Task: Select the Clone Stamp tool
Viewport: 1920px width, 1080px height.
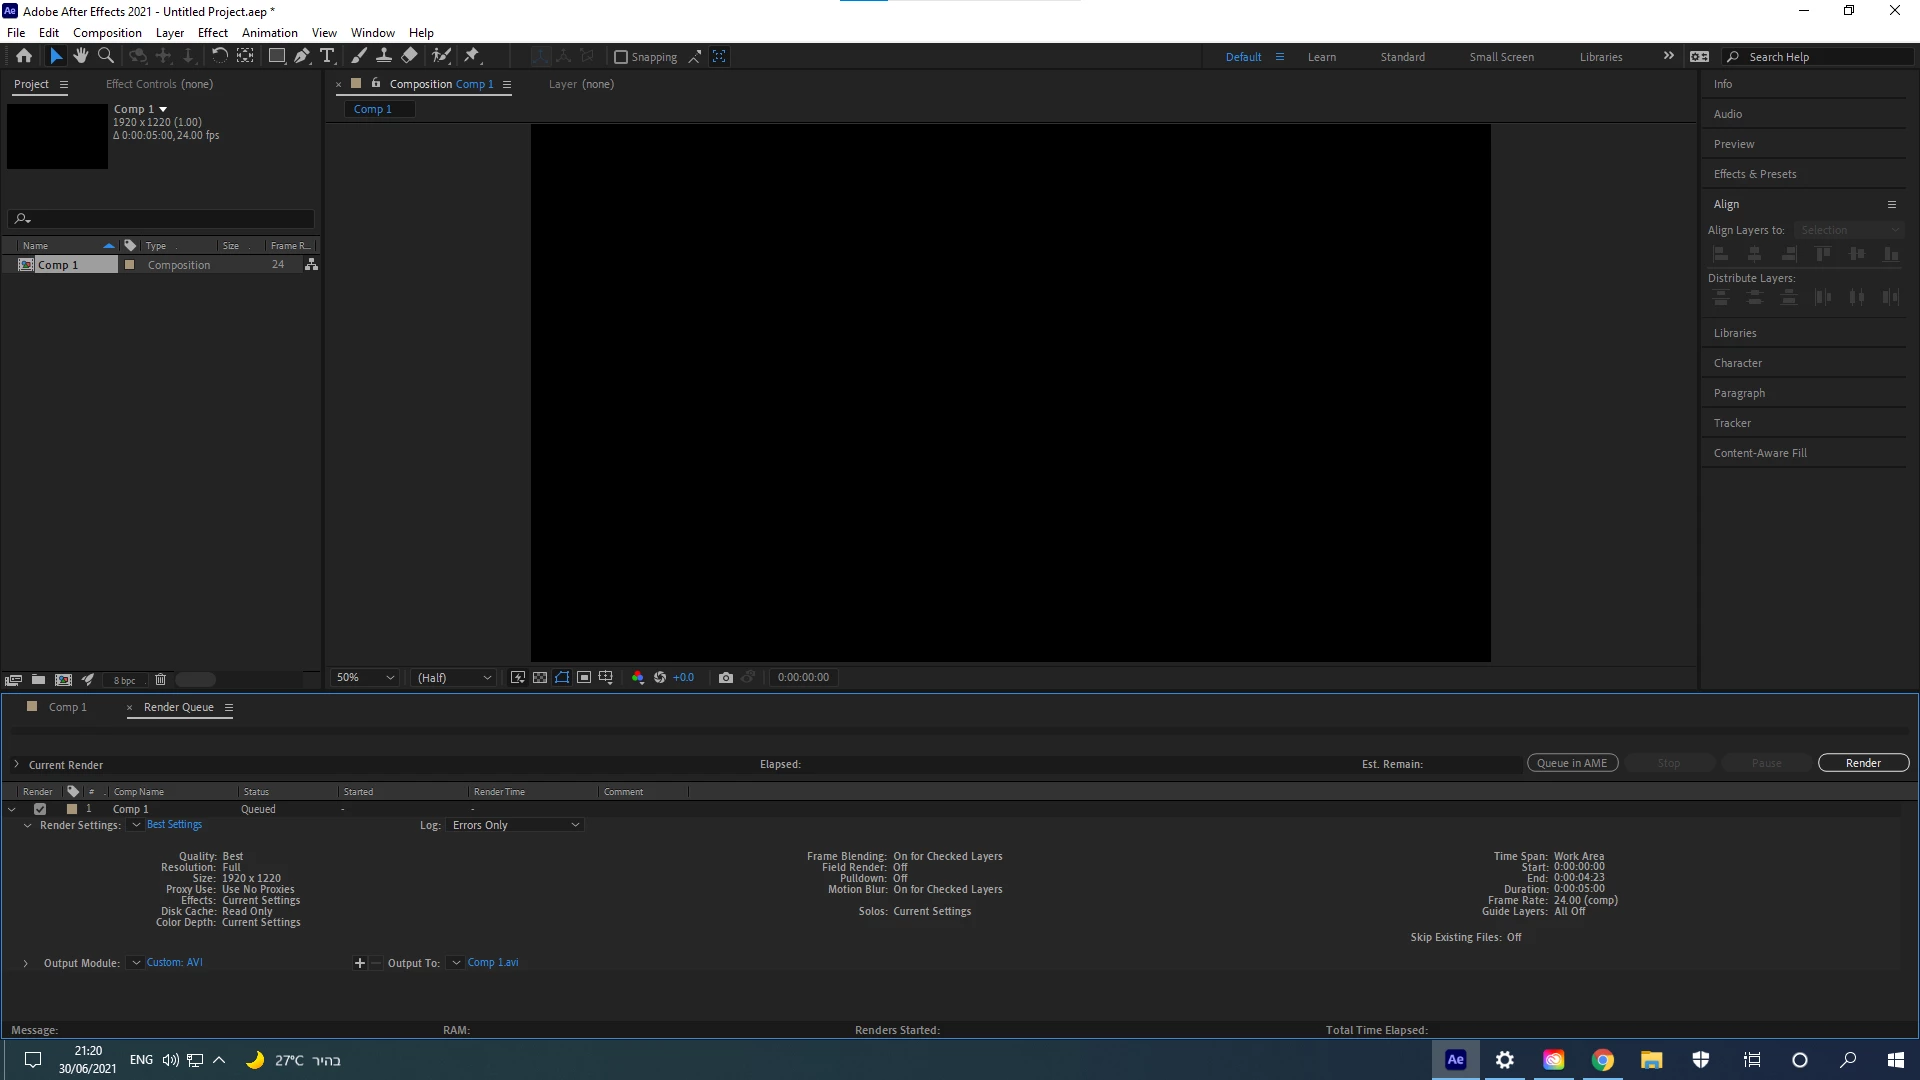Action: coord(384,56)
